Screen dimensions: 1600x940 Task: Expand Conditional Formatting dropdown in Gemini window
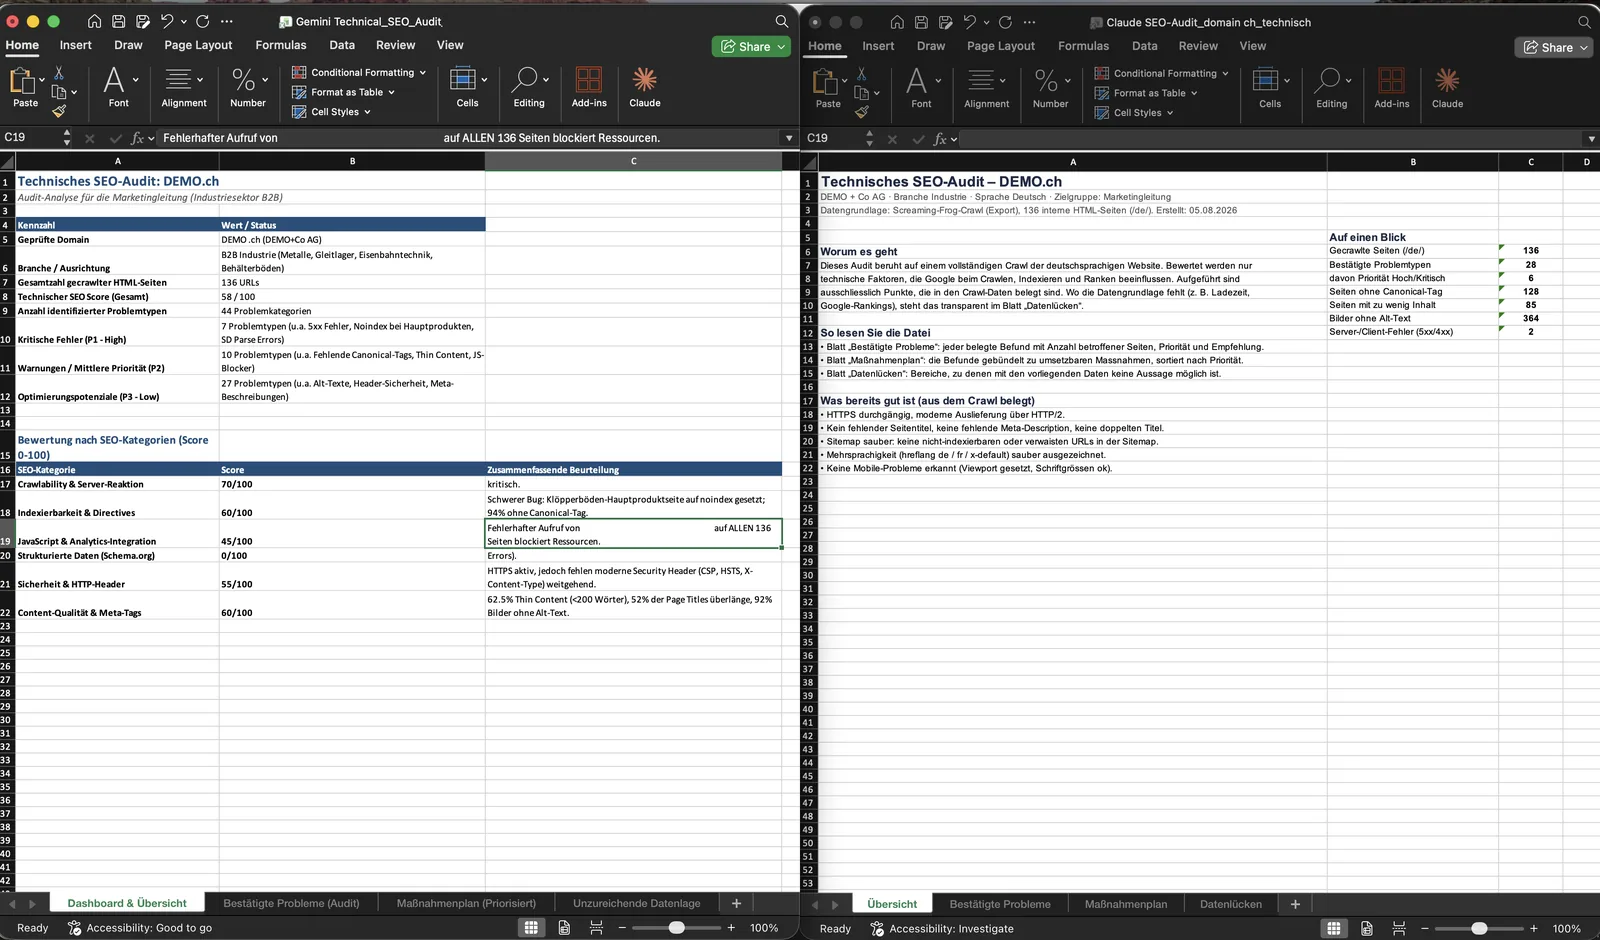pos(423,73)
